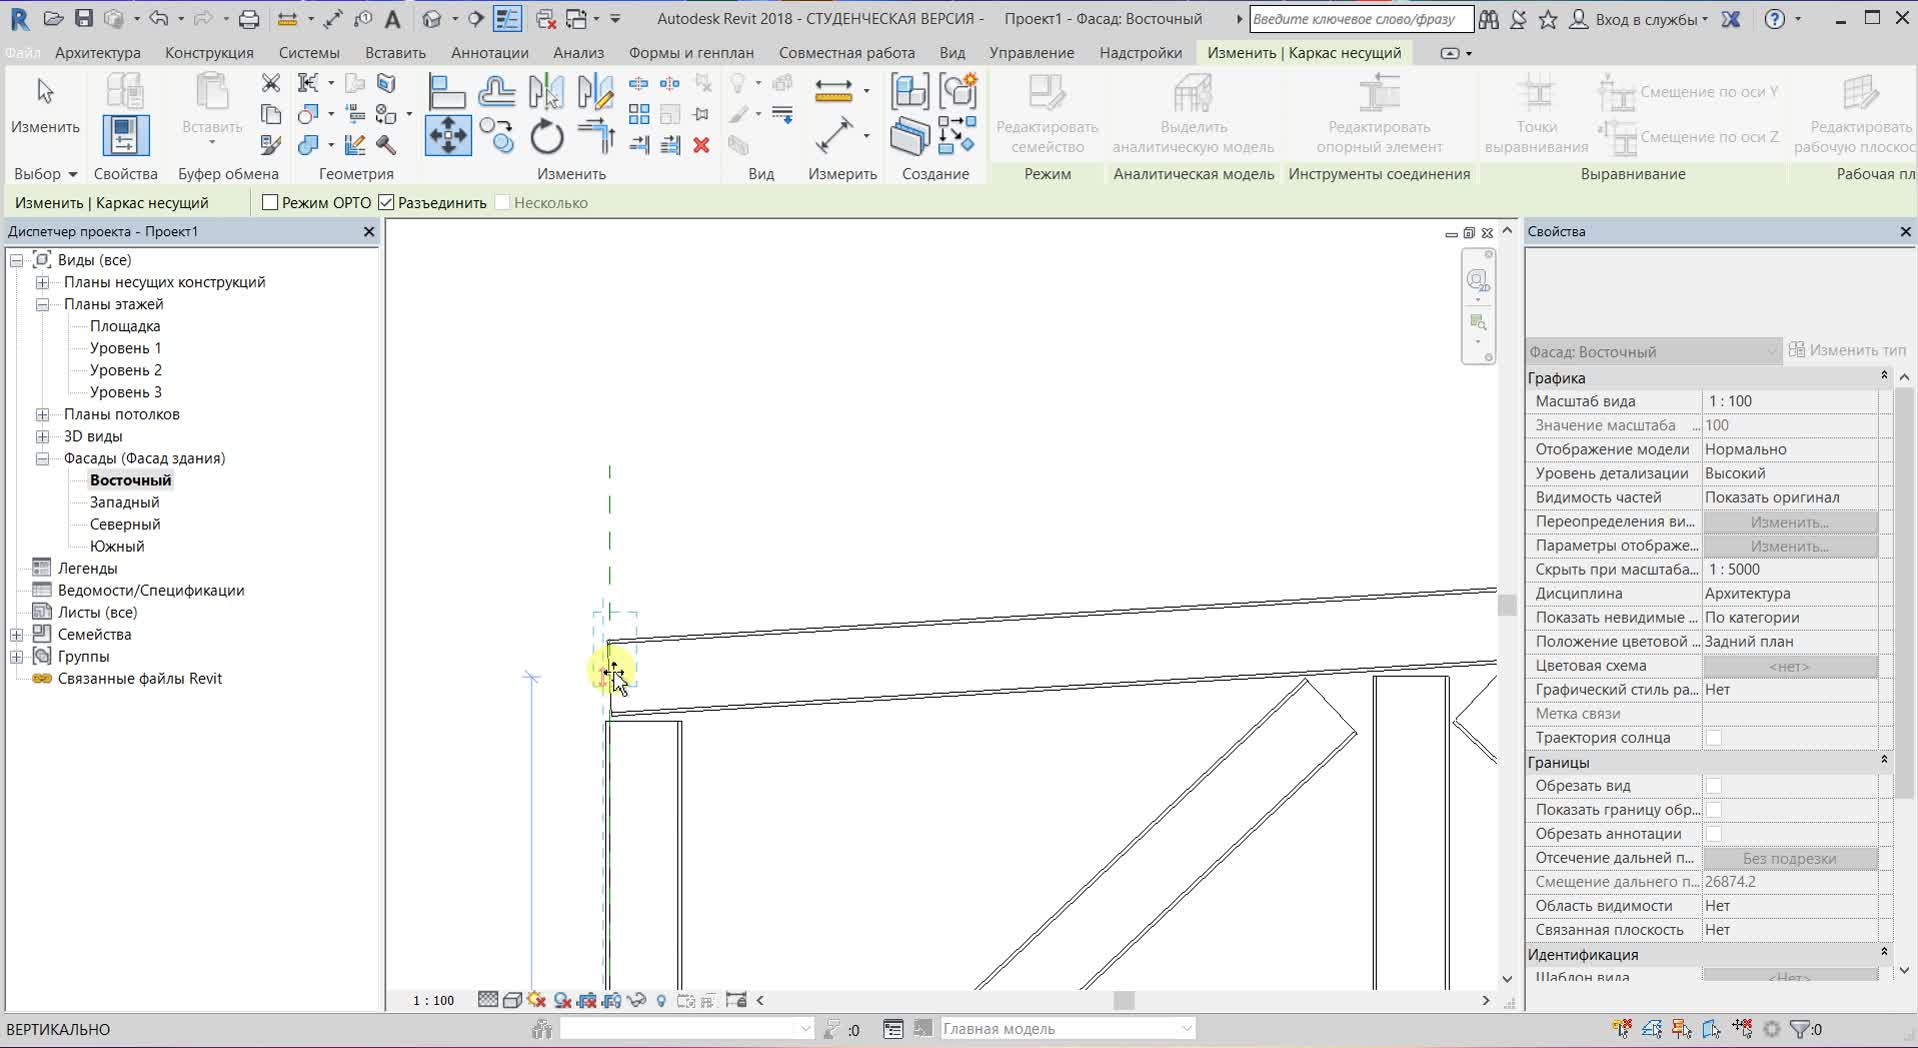
Task: Click the Thin Lines toggle icon in quick access toolbar
Action: coord(508,18)
